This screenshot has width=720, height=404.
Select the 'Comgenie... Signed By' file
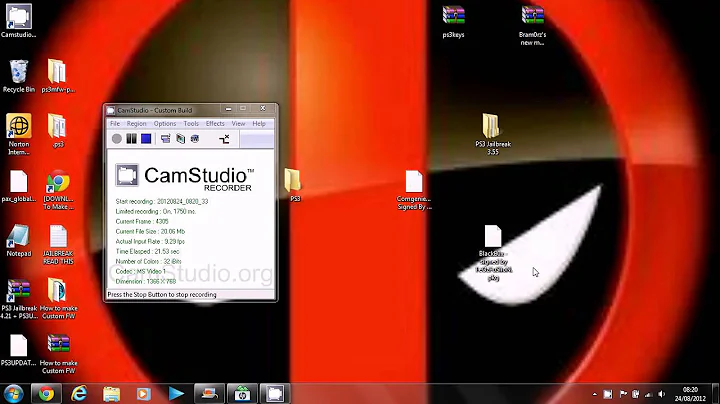(x=414, y=190)
